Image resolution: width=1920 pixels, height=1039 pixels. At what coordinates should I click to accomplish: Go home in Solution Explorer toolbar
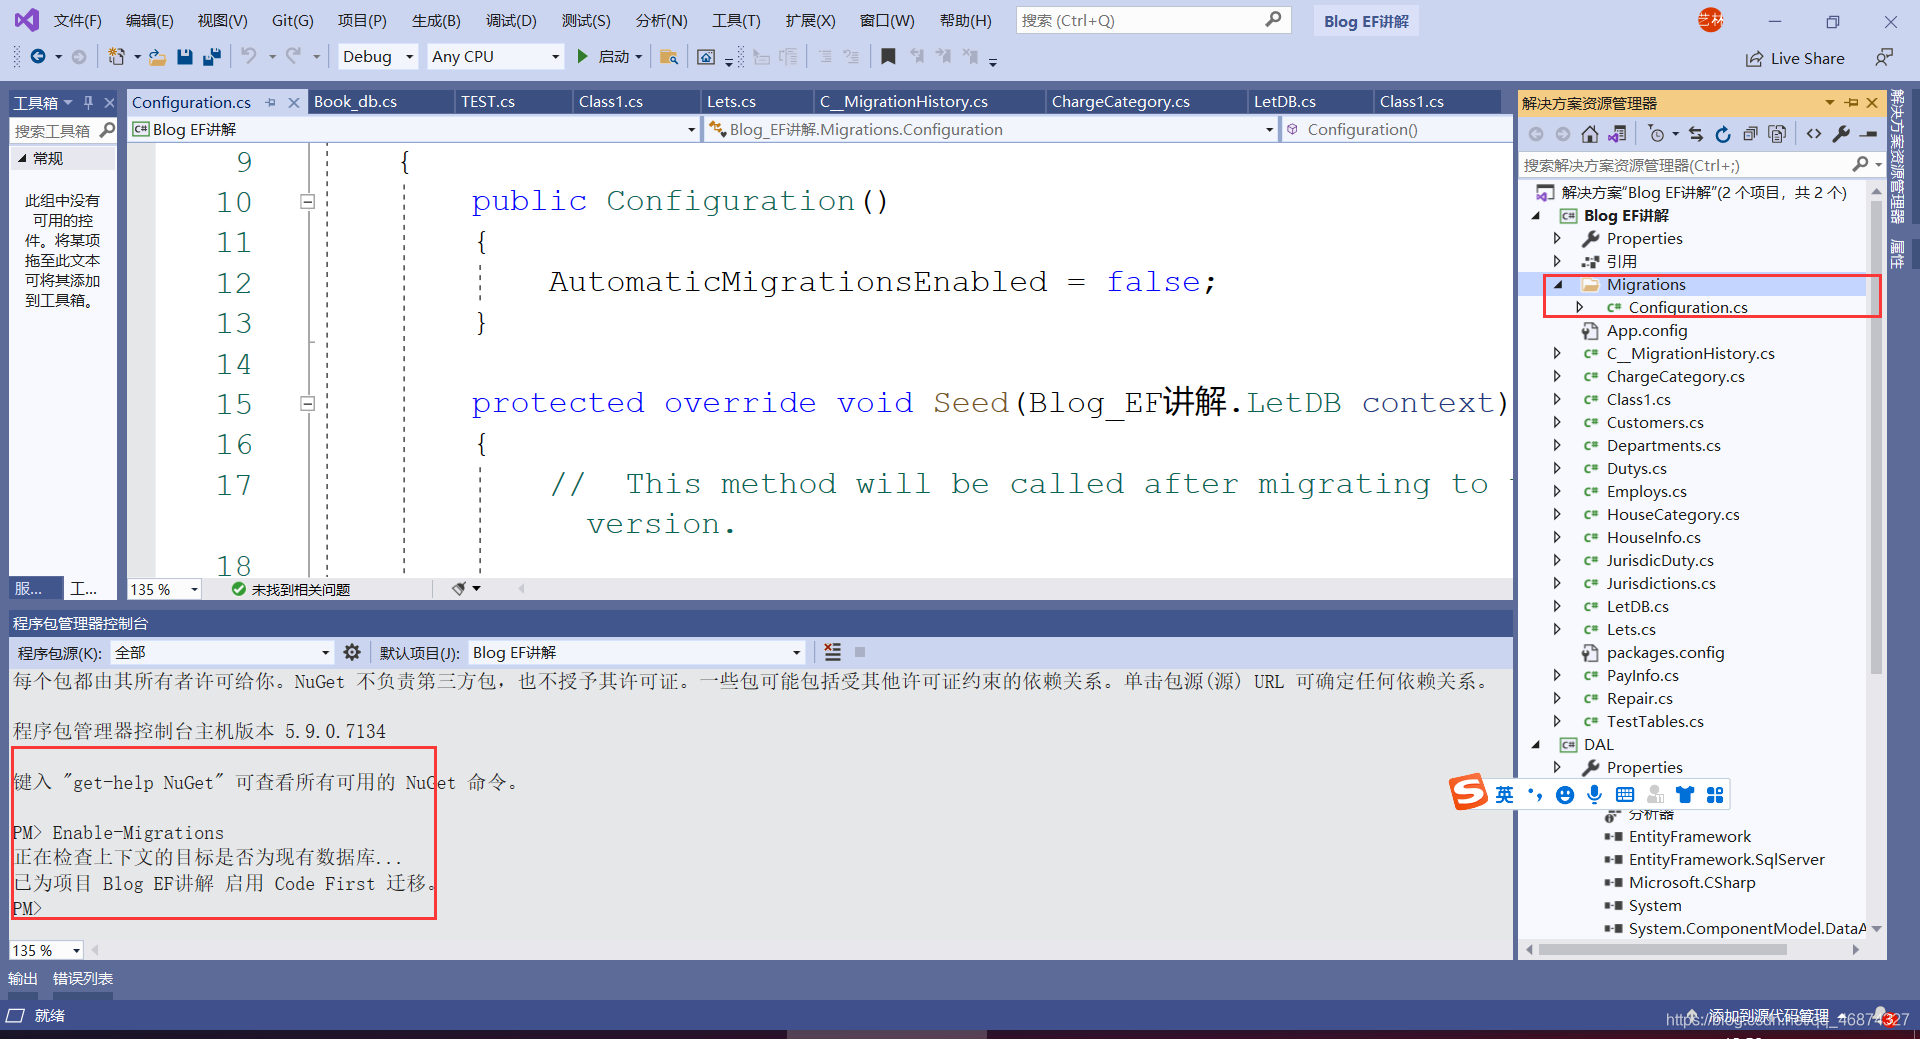[x=1590, y=134]
